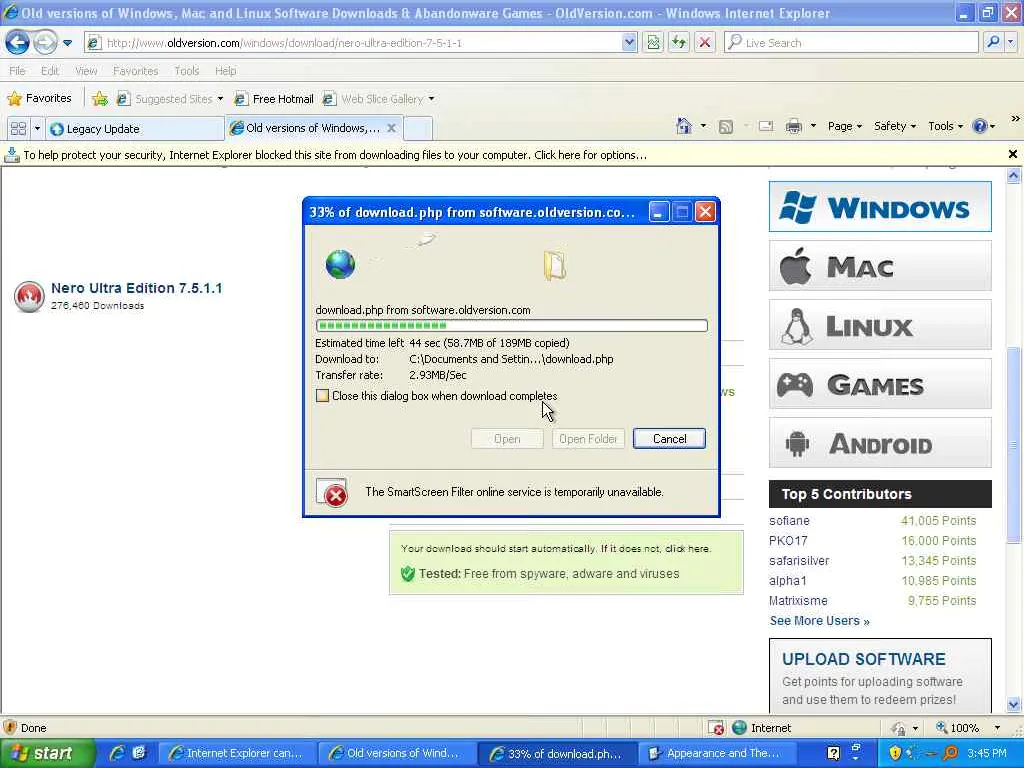This screenshot has height=768, width=1024.
Task: Click the taskbar help question mark icon
Action: 833,753
